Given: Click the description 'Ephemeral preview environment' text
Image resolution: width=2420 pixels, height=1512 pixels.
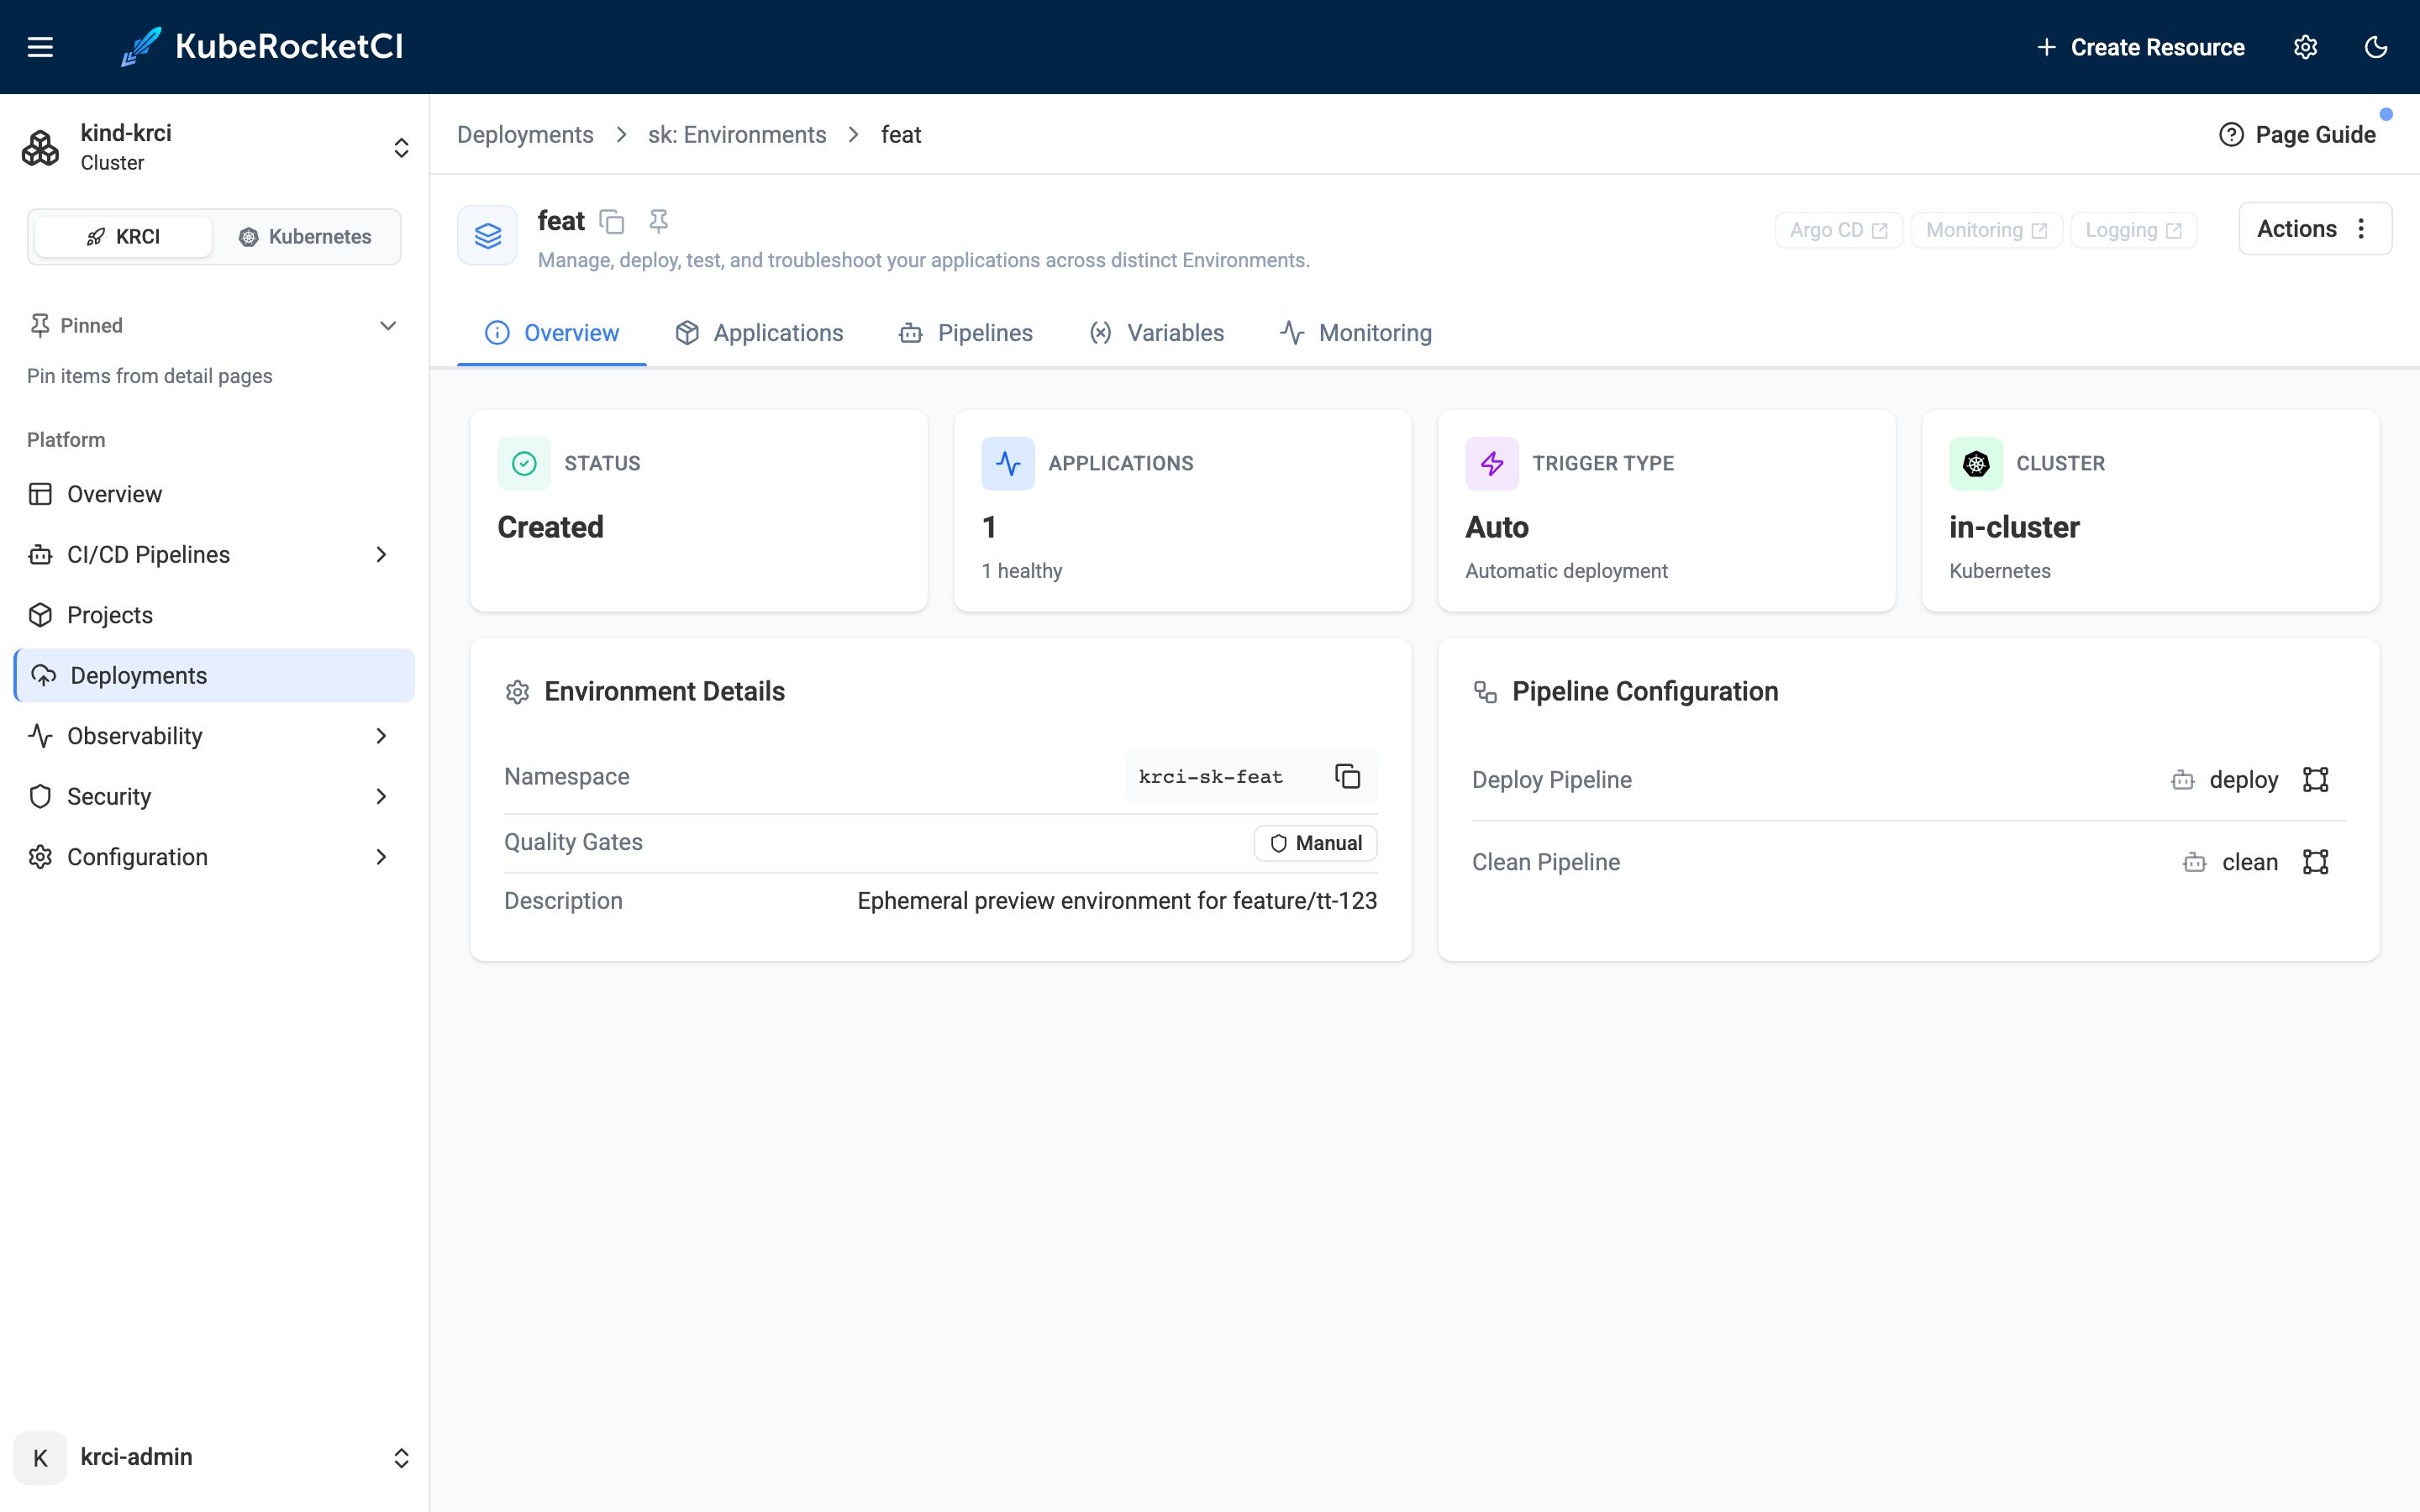Looking at the screenshot, I should (x=1117, y=901).
